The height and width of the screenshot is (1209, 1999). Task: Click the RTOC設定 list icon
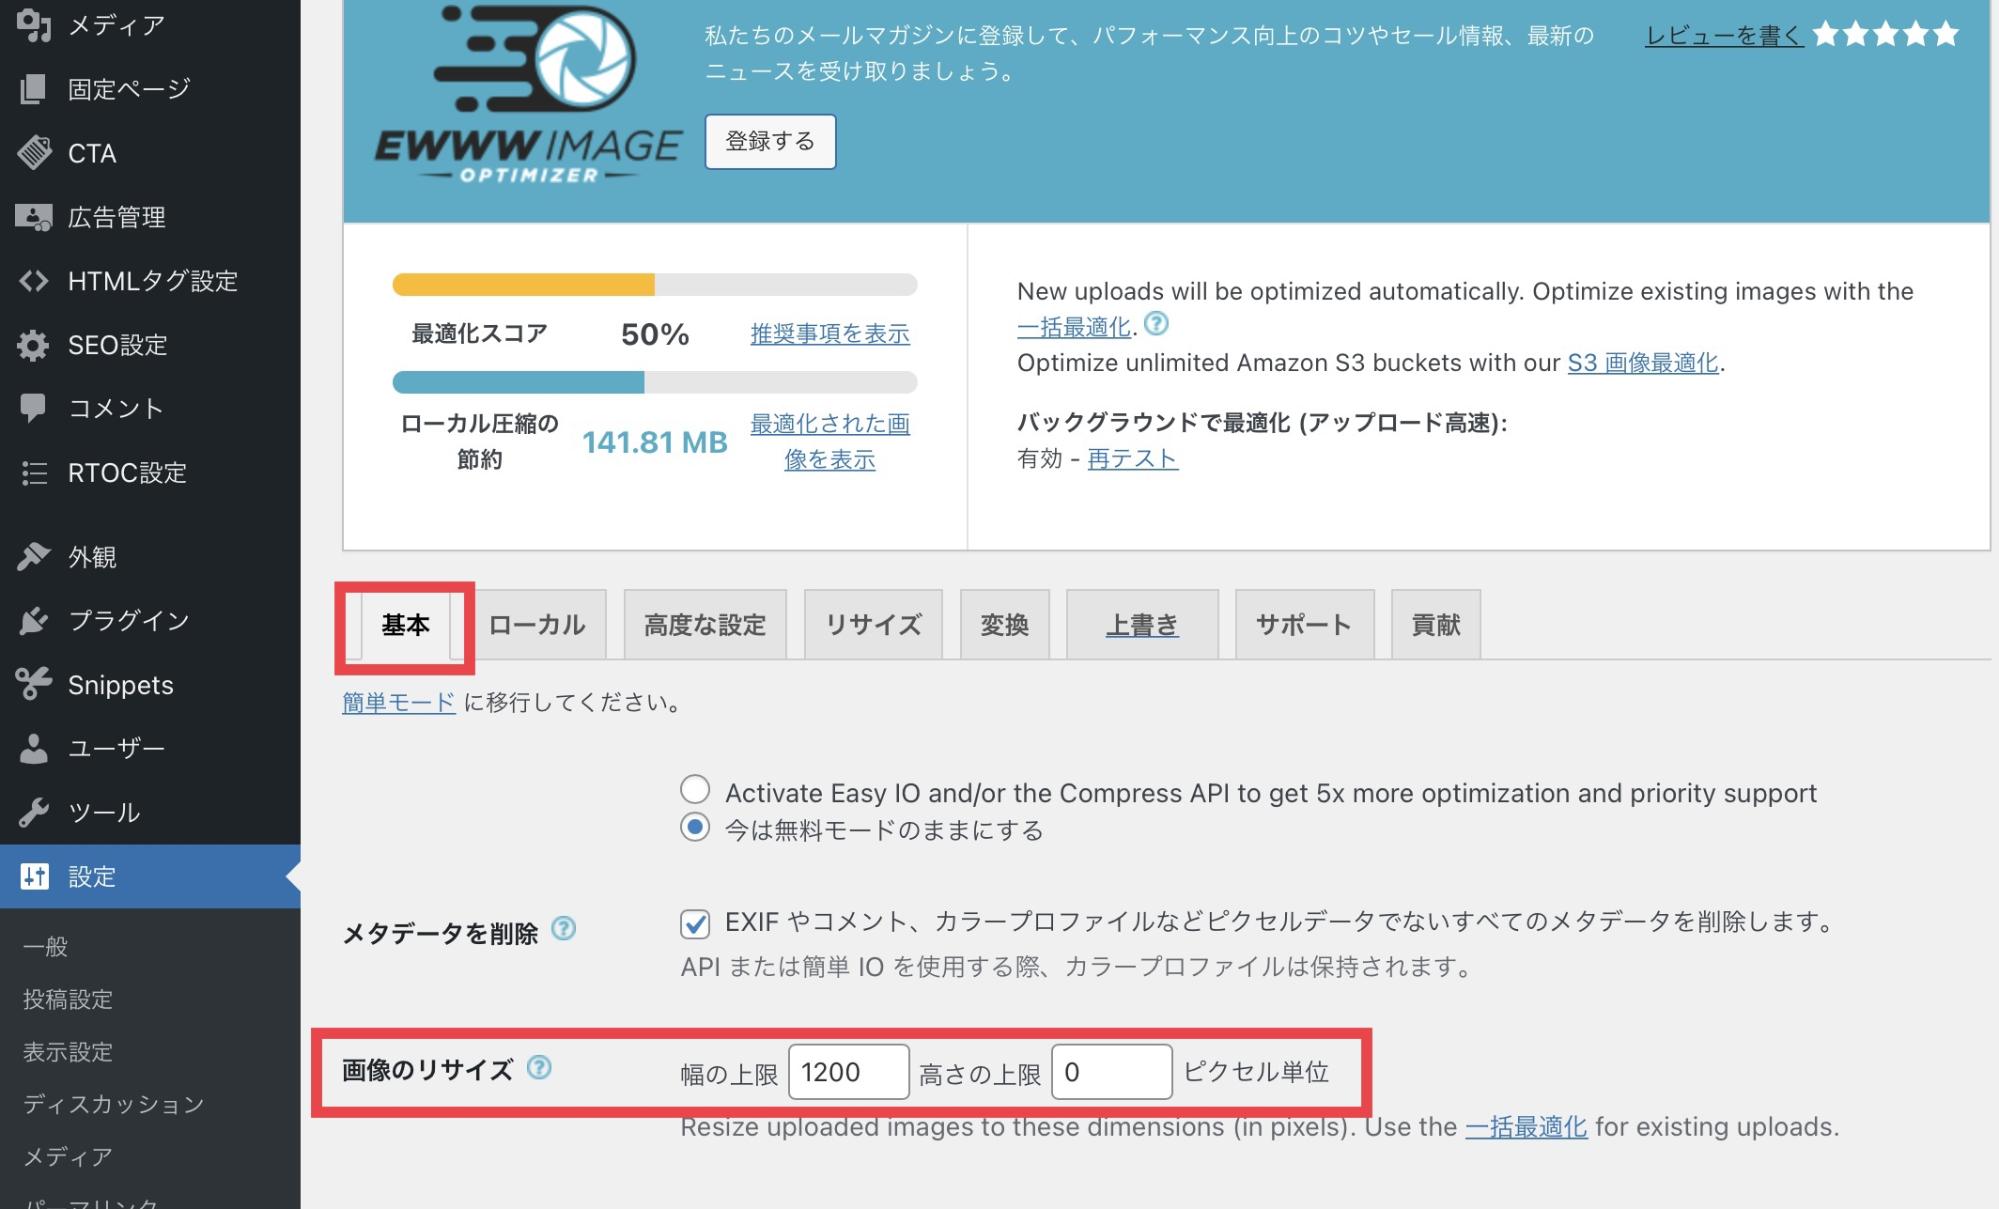click(x=34, y=472)
